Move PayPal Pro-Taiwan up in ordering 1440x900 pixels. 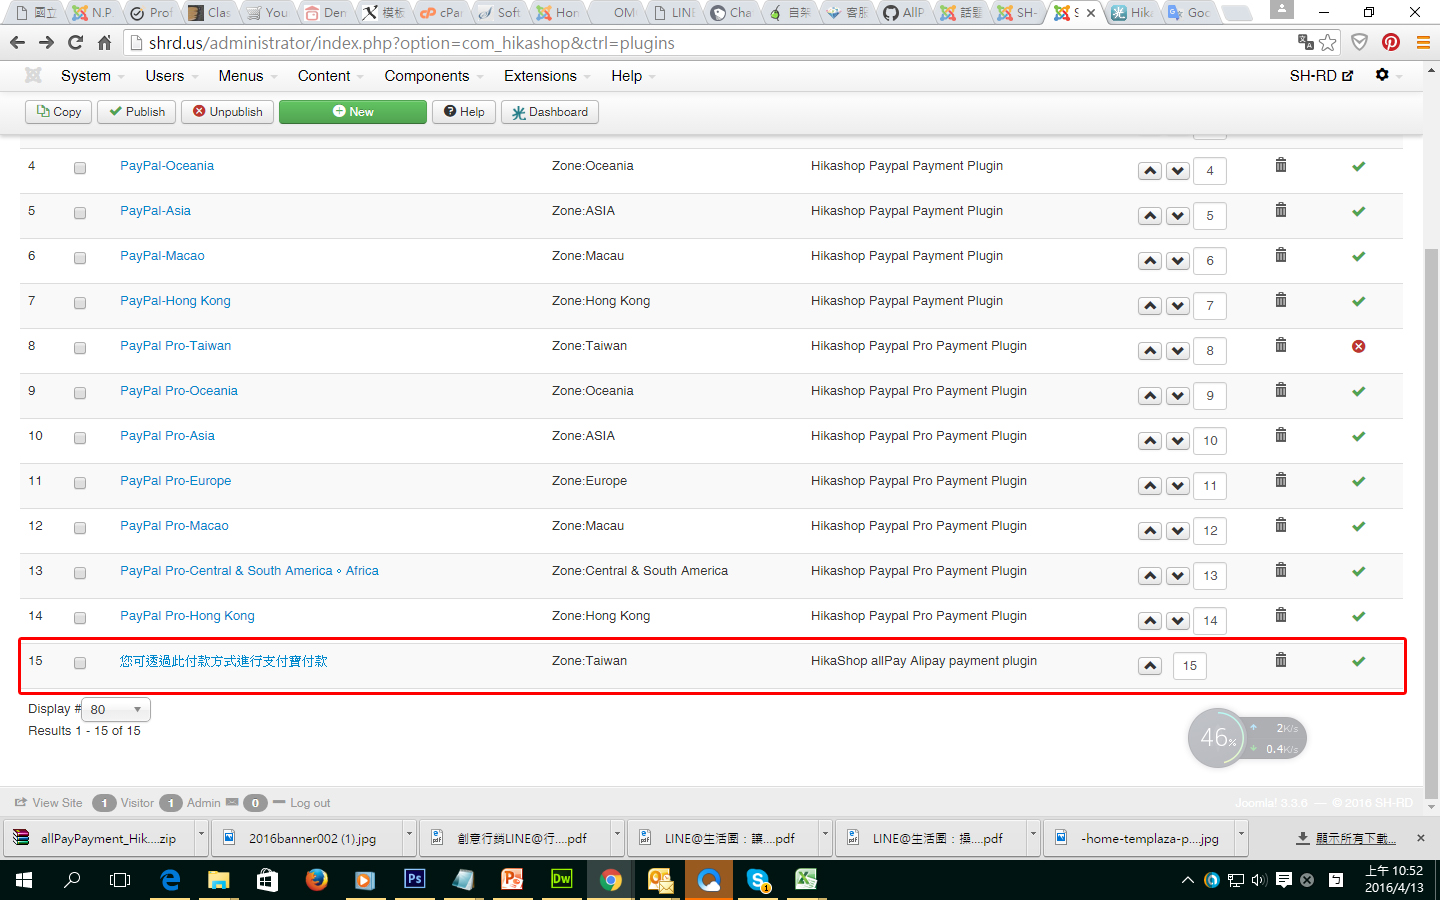(1150, 351)
